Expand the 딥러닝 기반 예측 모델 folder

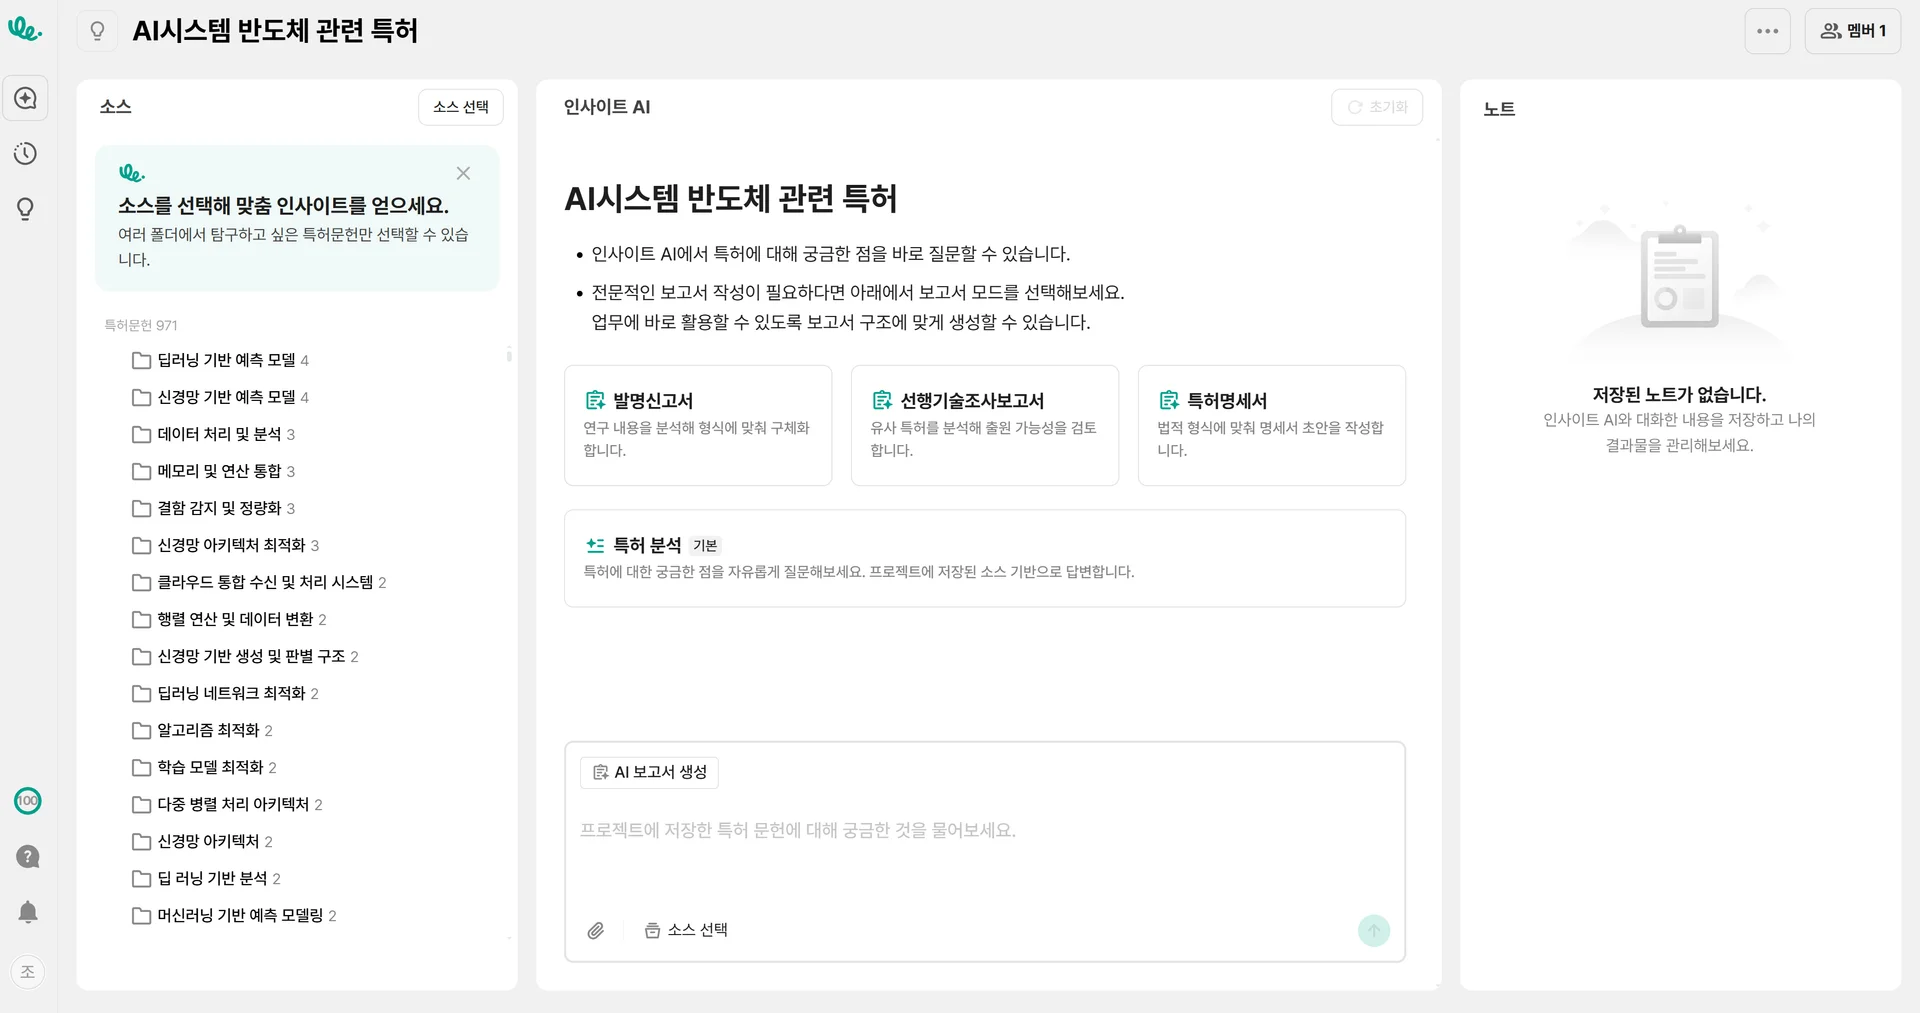tap(227, 360)
